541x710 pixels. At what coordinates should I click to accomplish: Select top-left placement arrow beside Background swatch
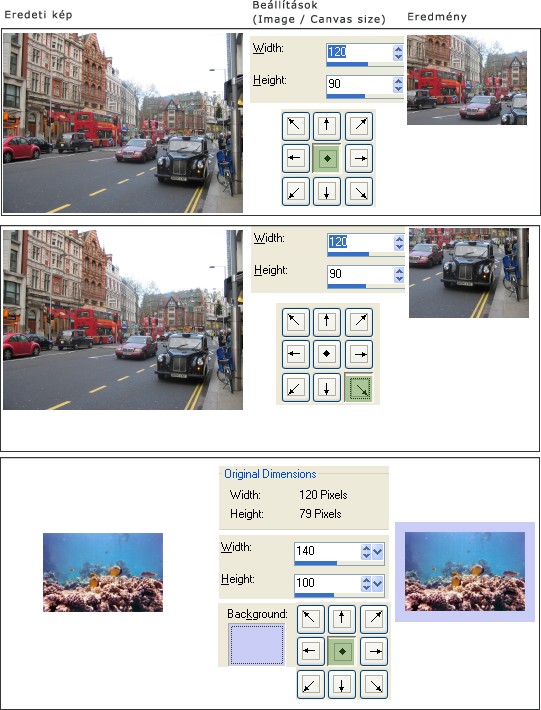311,619
